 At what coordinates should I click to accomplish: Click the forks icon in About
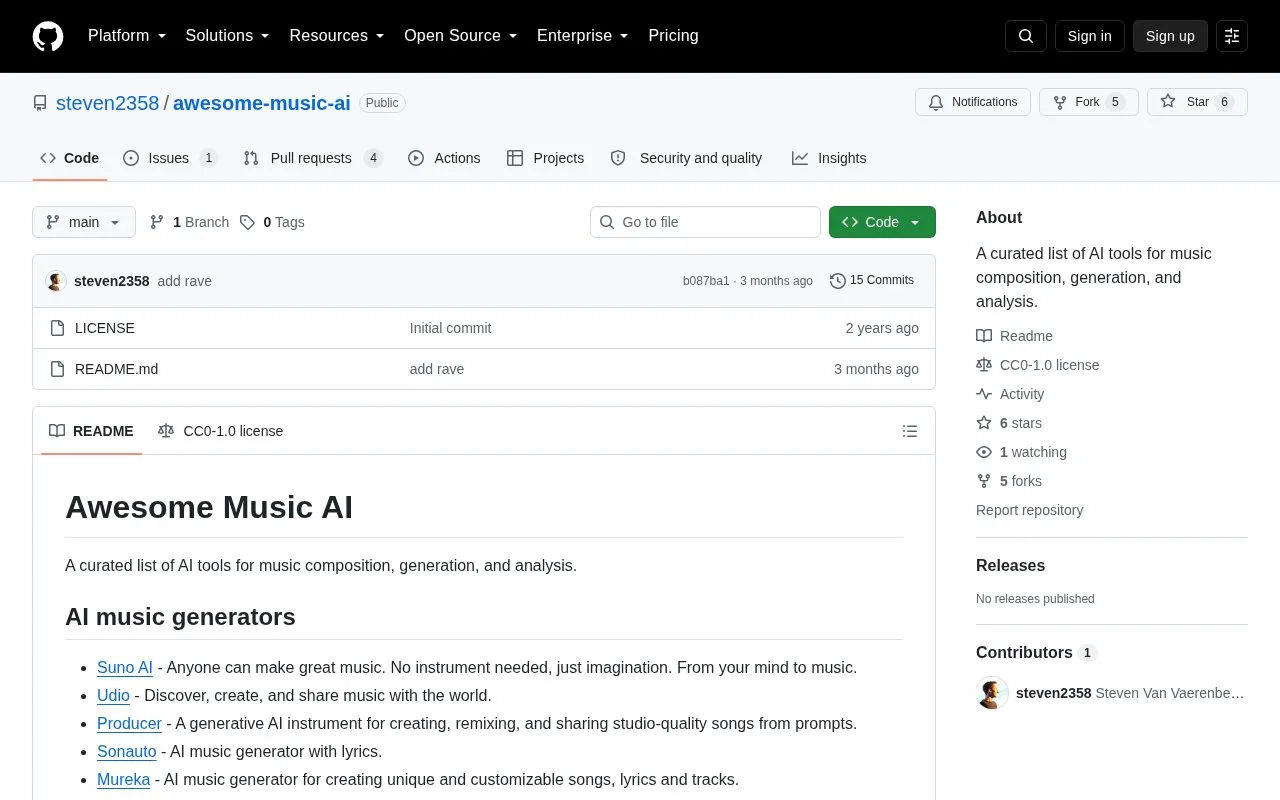(984, 481)
